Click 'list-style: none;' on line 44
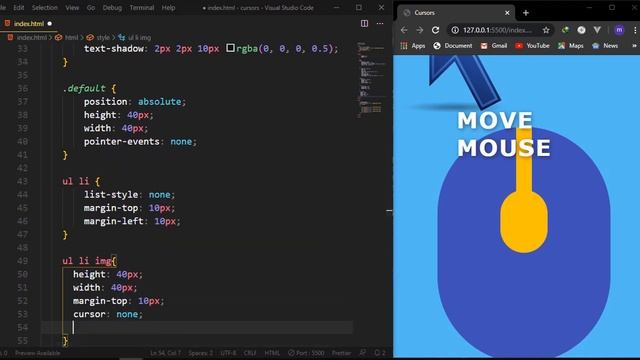 (129, 195)
